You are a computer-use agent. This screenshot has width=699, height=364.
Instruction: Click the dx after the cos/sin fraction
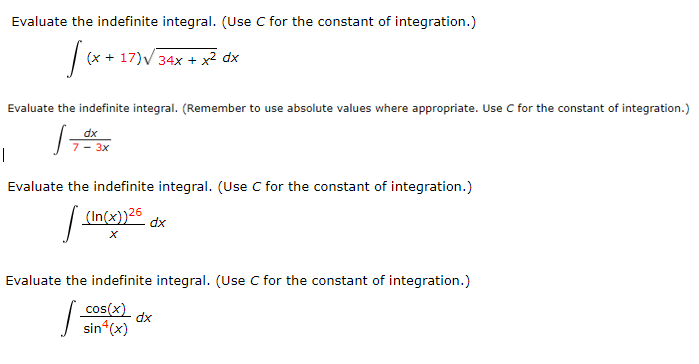tap(144, 317)
